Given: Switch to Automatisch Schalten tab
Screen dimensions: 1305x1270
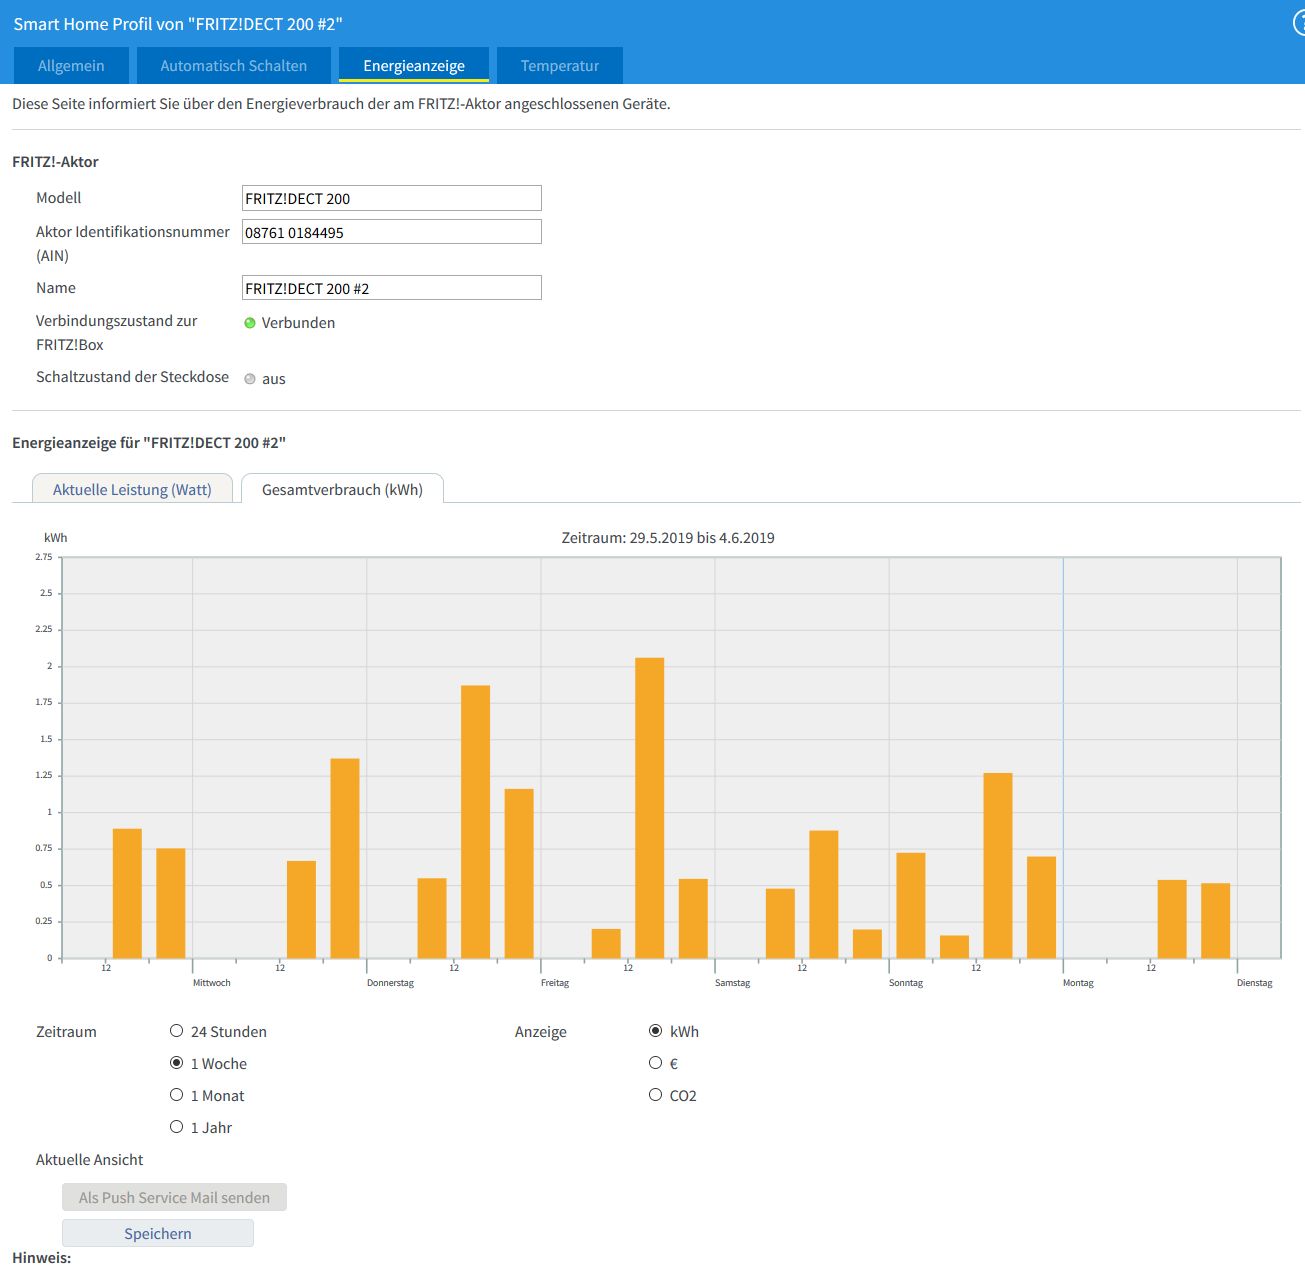Looking at the screenshot, I should click(234, 66).
